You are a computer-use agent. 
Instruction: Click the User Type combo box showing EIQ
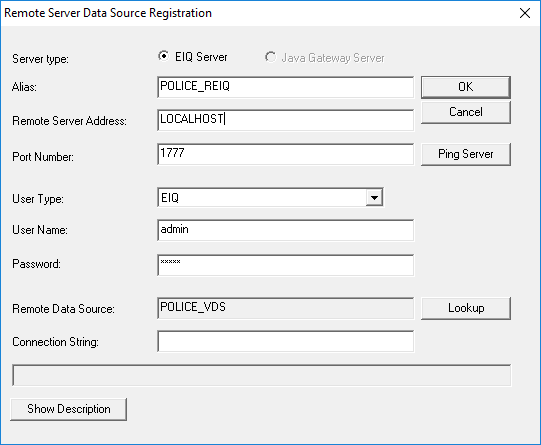[x=270, y=198]
